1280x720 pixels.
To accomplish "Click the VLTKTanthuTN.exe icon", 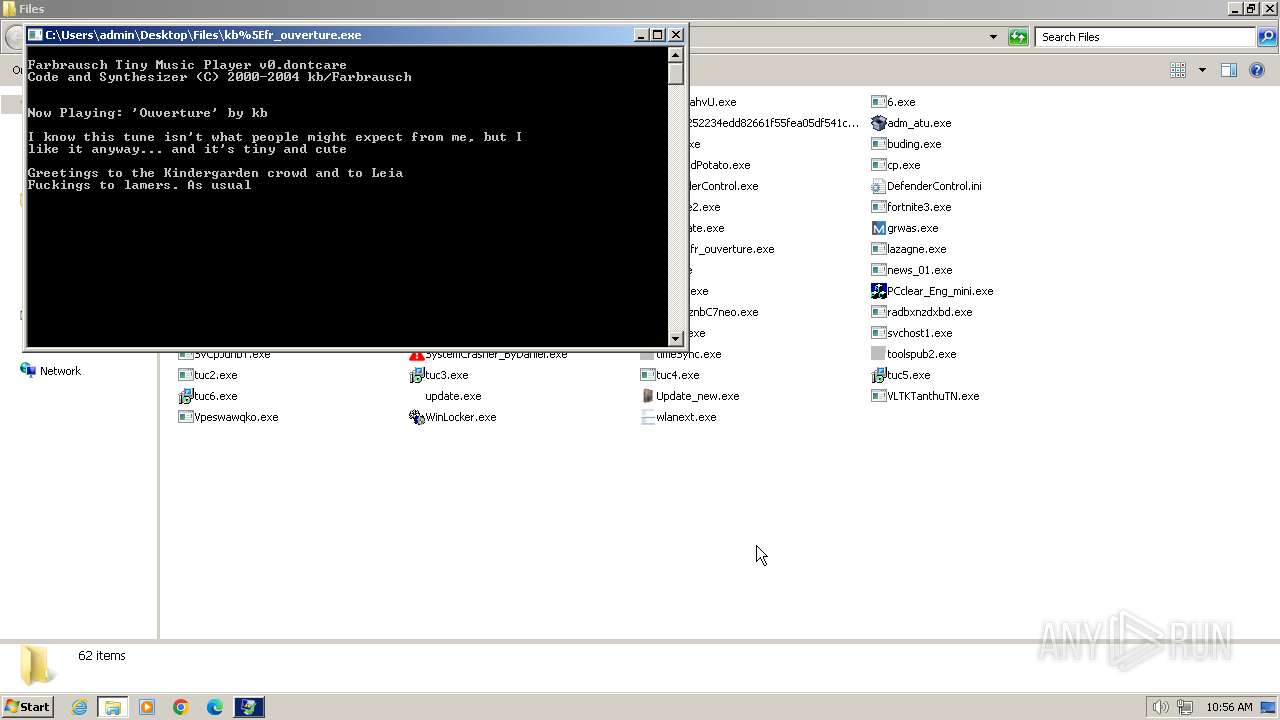I will pos(878,396).
